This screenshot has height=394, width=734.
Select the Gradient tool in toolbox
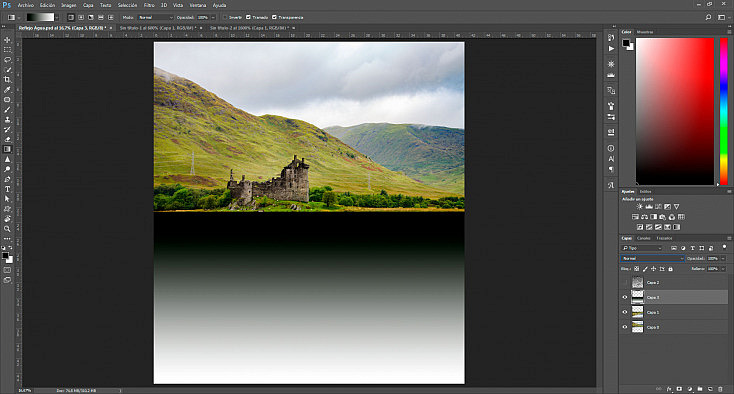click(7, 149)
